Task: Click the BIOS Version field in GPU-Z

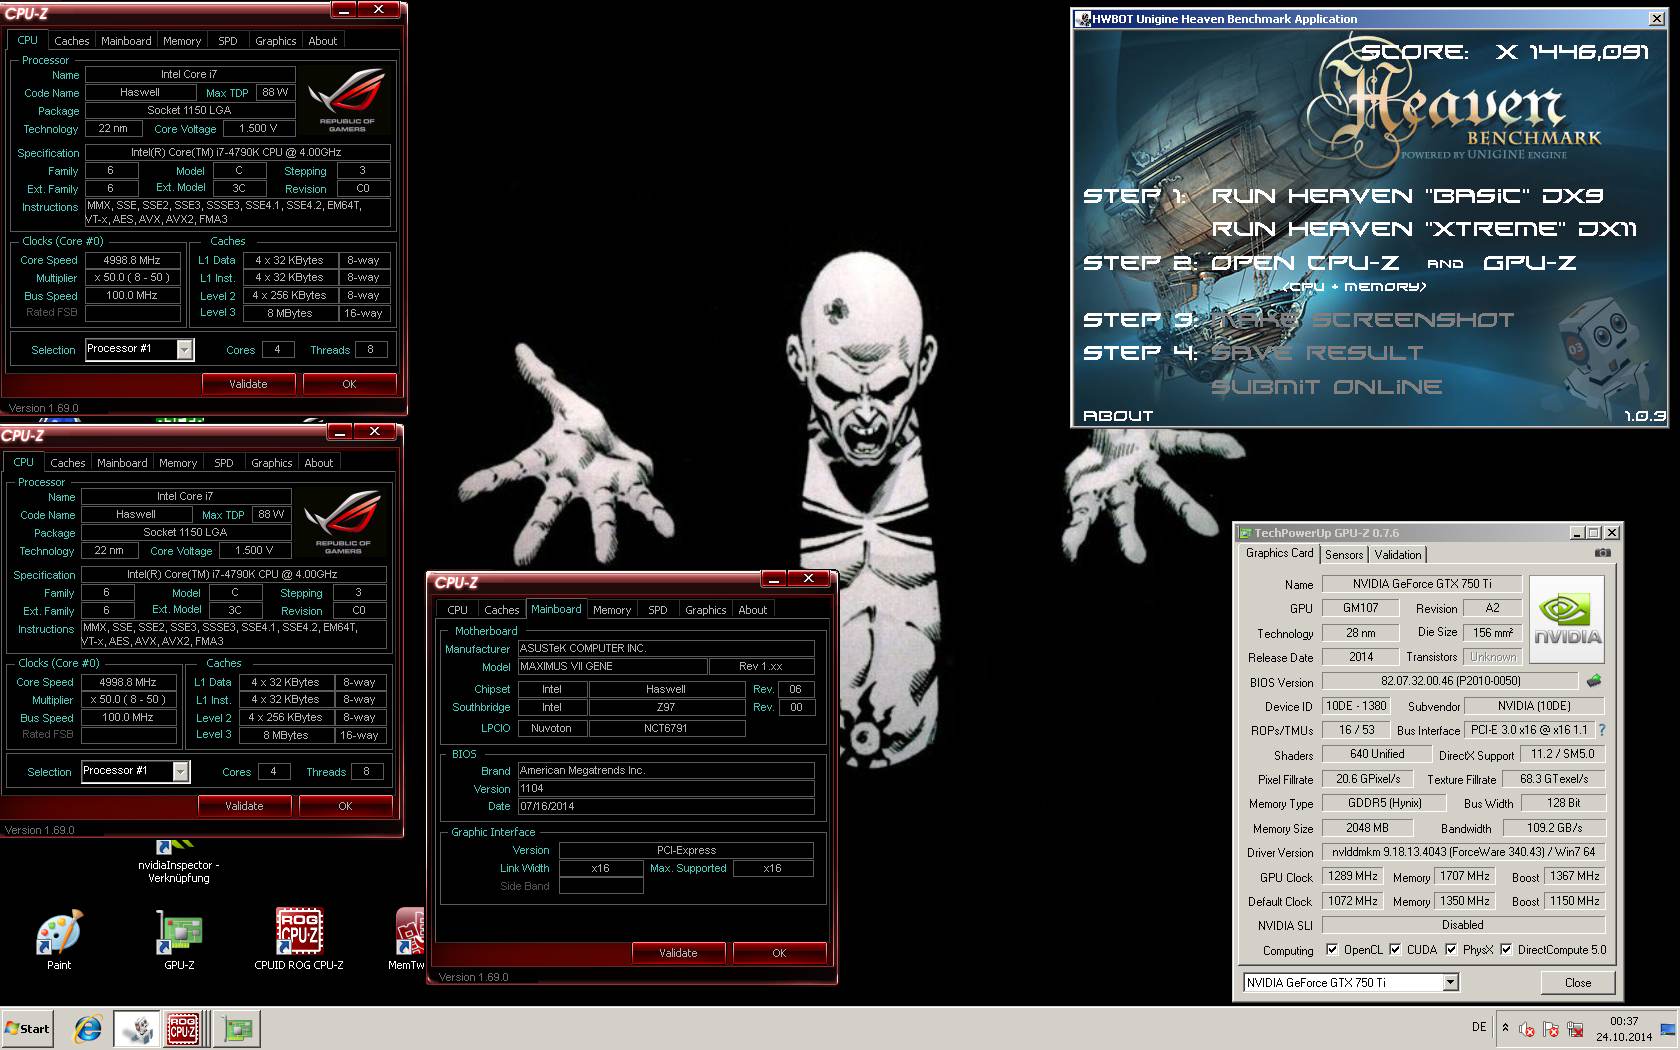Action: coord(1451,681)
